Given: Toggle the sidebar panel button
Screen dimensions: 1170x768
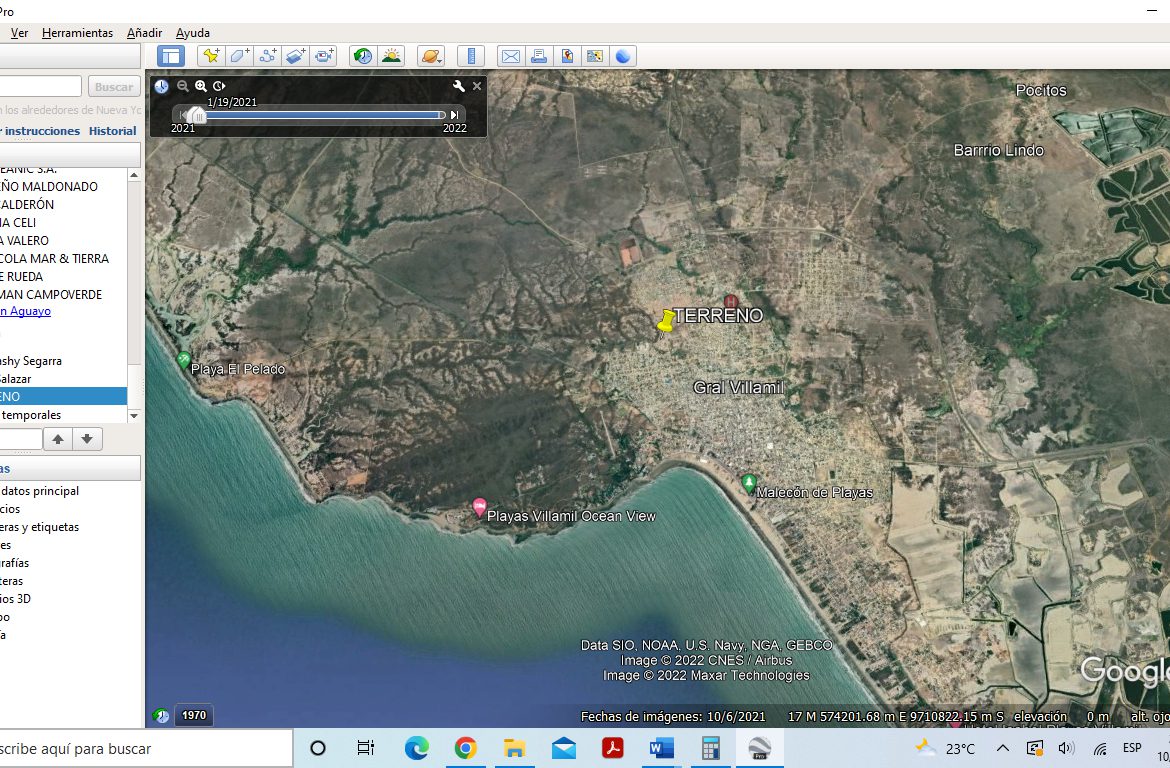Looking at the screenshot, I should [x=171, y=56].
